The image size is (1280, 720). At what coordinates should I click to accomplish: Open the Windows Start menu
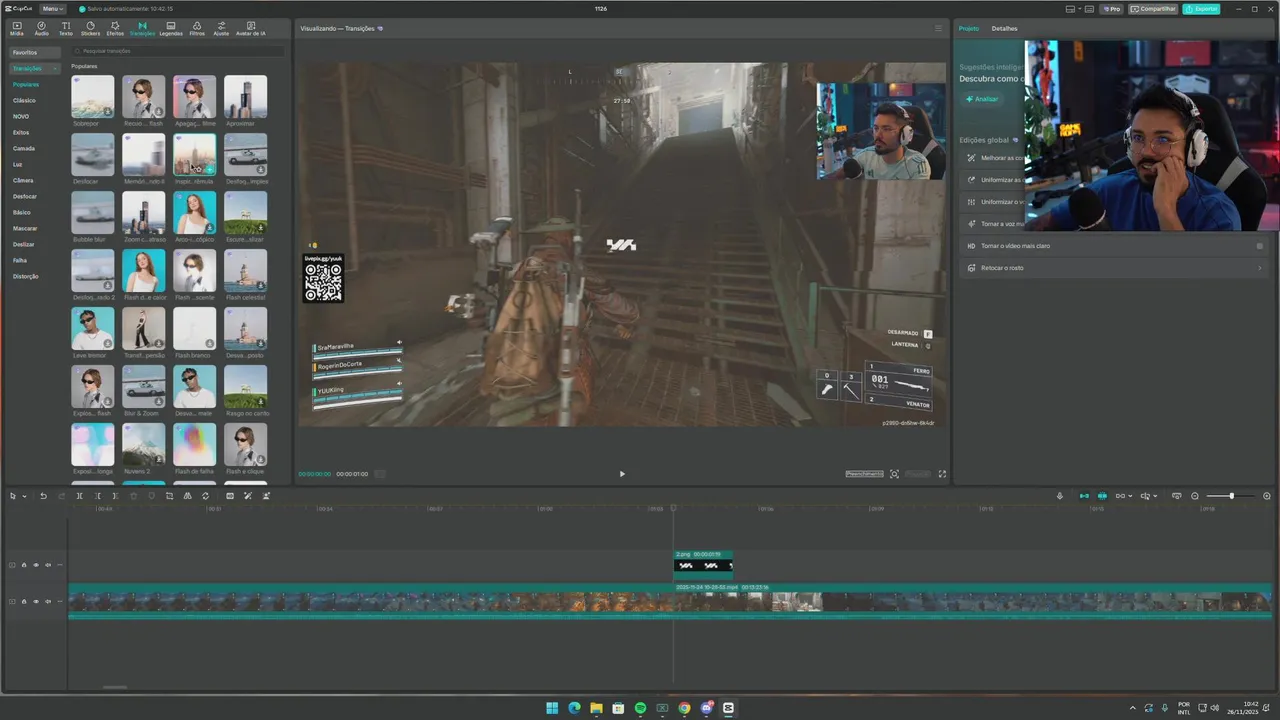pyautogui.click(x=552, y=708)
